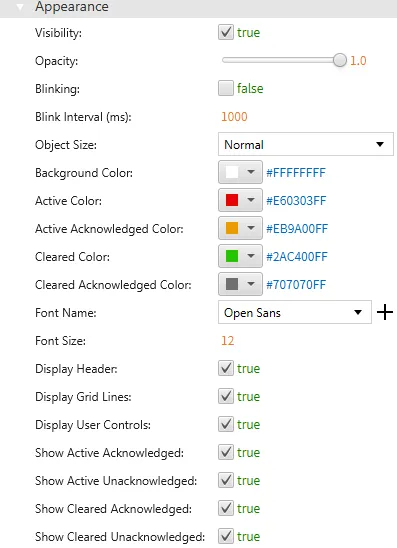Toggle Display User Controls checkbox
The image size is (397, 548).
[226, 424]
